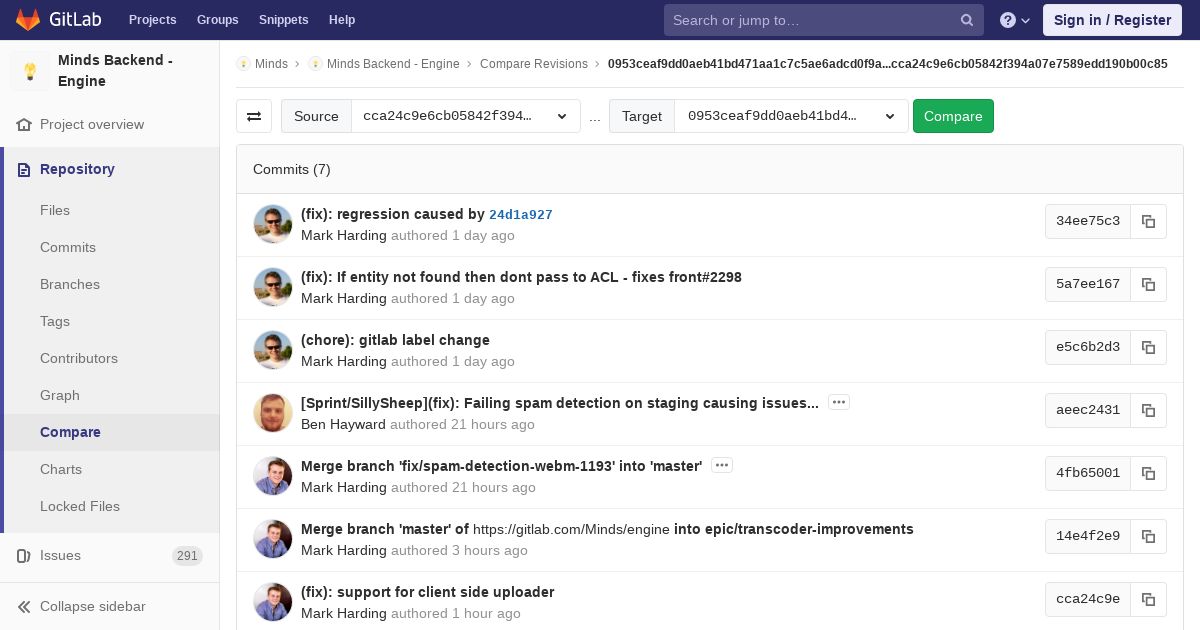This screenshot has width=1200, height=630.
Task: Click the collapse sidebar double-chevron icon
Action: click(x=24, y=607)
